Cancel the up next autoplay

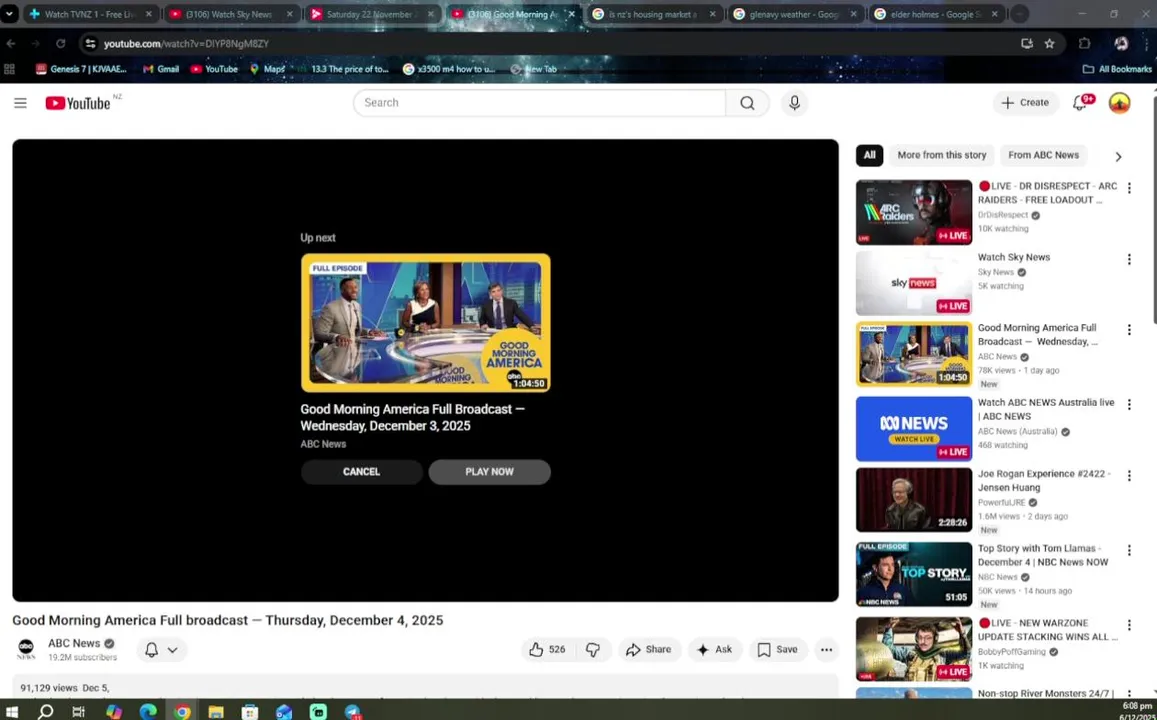click(362, 472)
